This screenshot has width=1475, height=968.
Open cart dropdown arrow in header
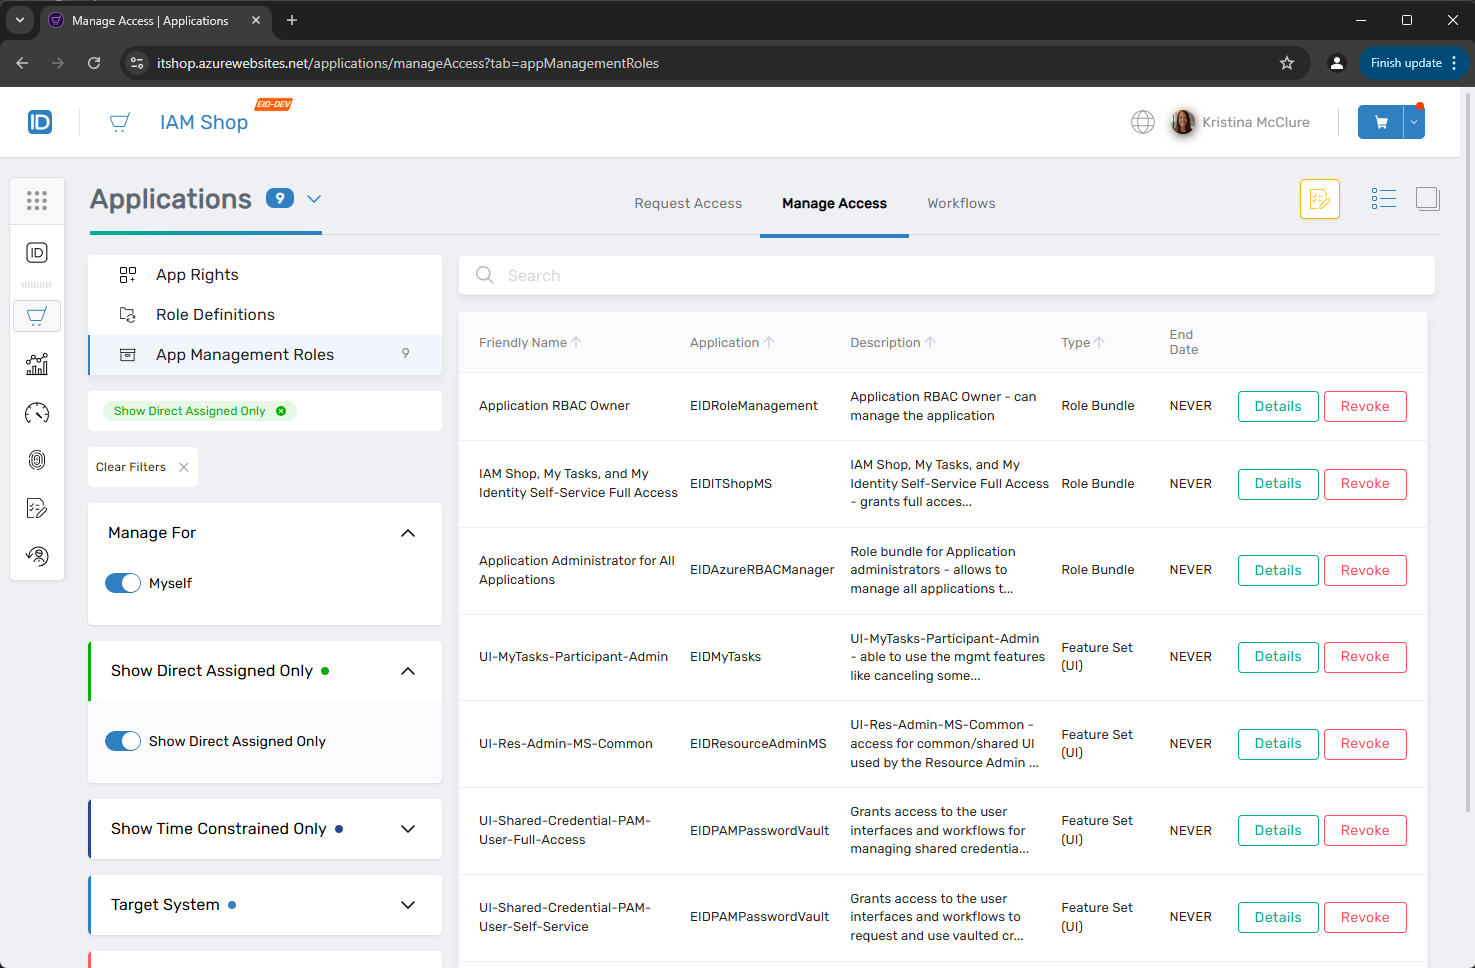click(1414, 122)
